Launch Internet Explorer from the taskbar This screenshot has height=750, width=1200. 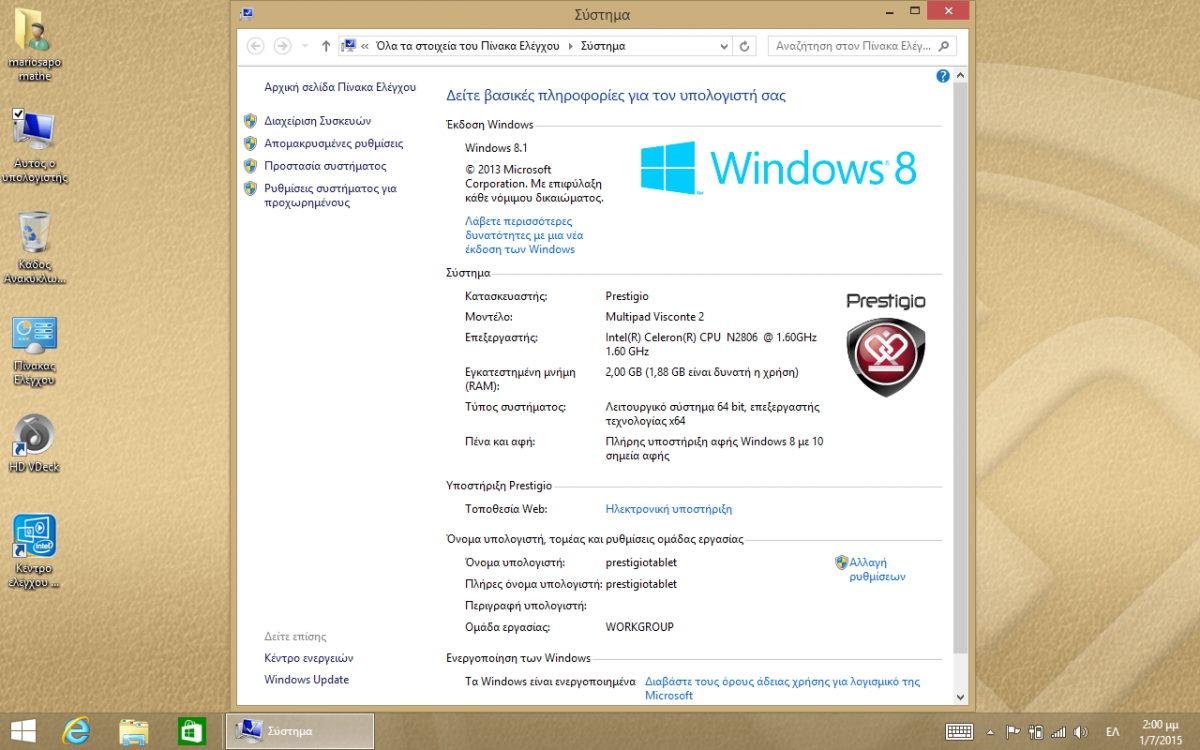[x=76, y=731]
